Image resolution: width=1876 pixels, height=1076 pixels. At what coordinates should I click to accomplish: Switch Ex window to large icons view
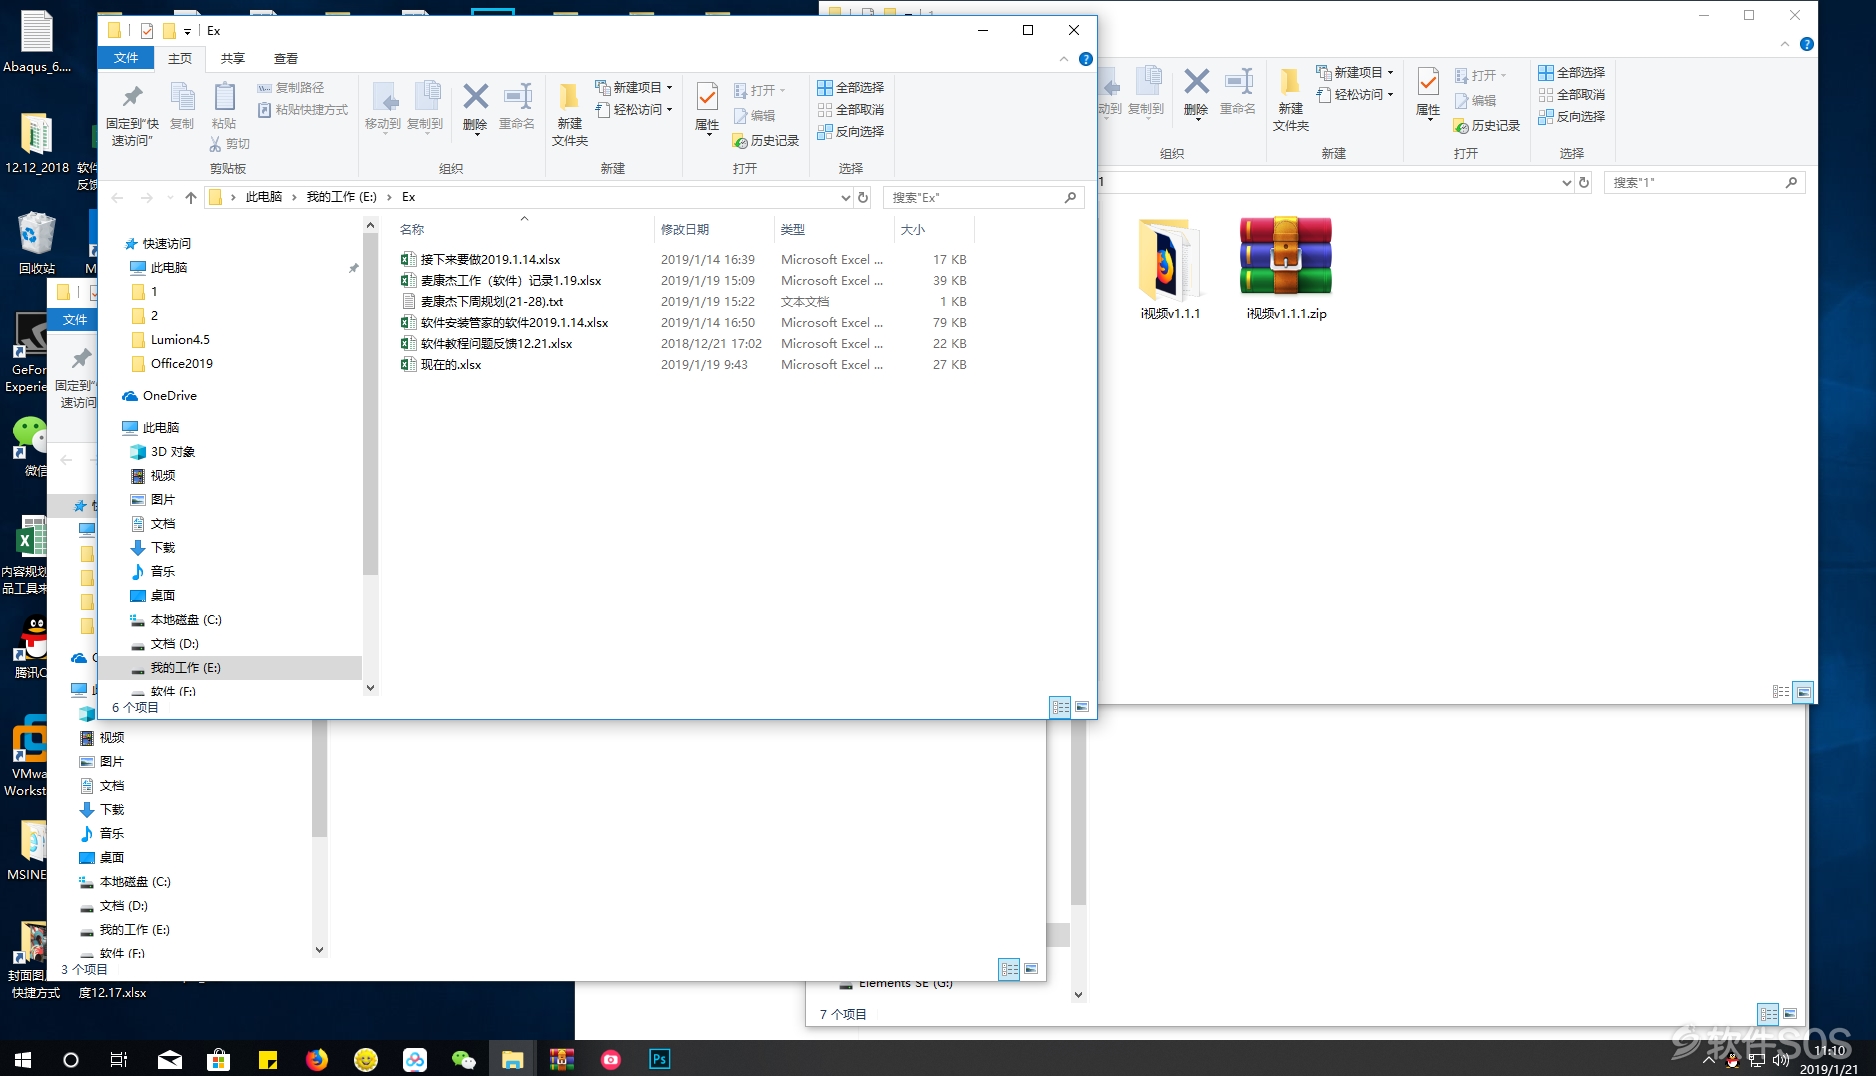(1082, 707)
